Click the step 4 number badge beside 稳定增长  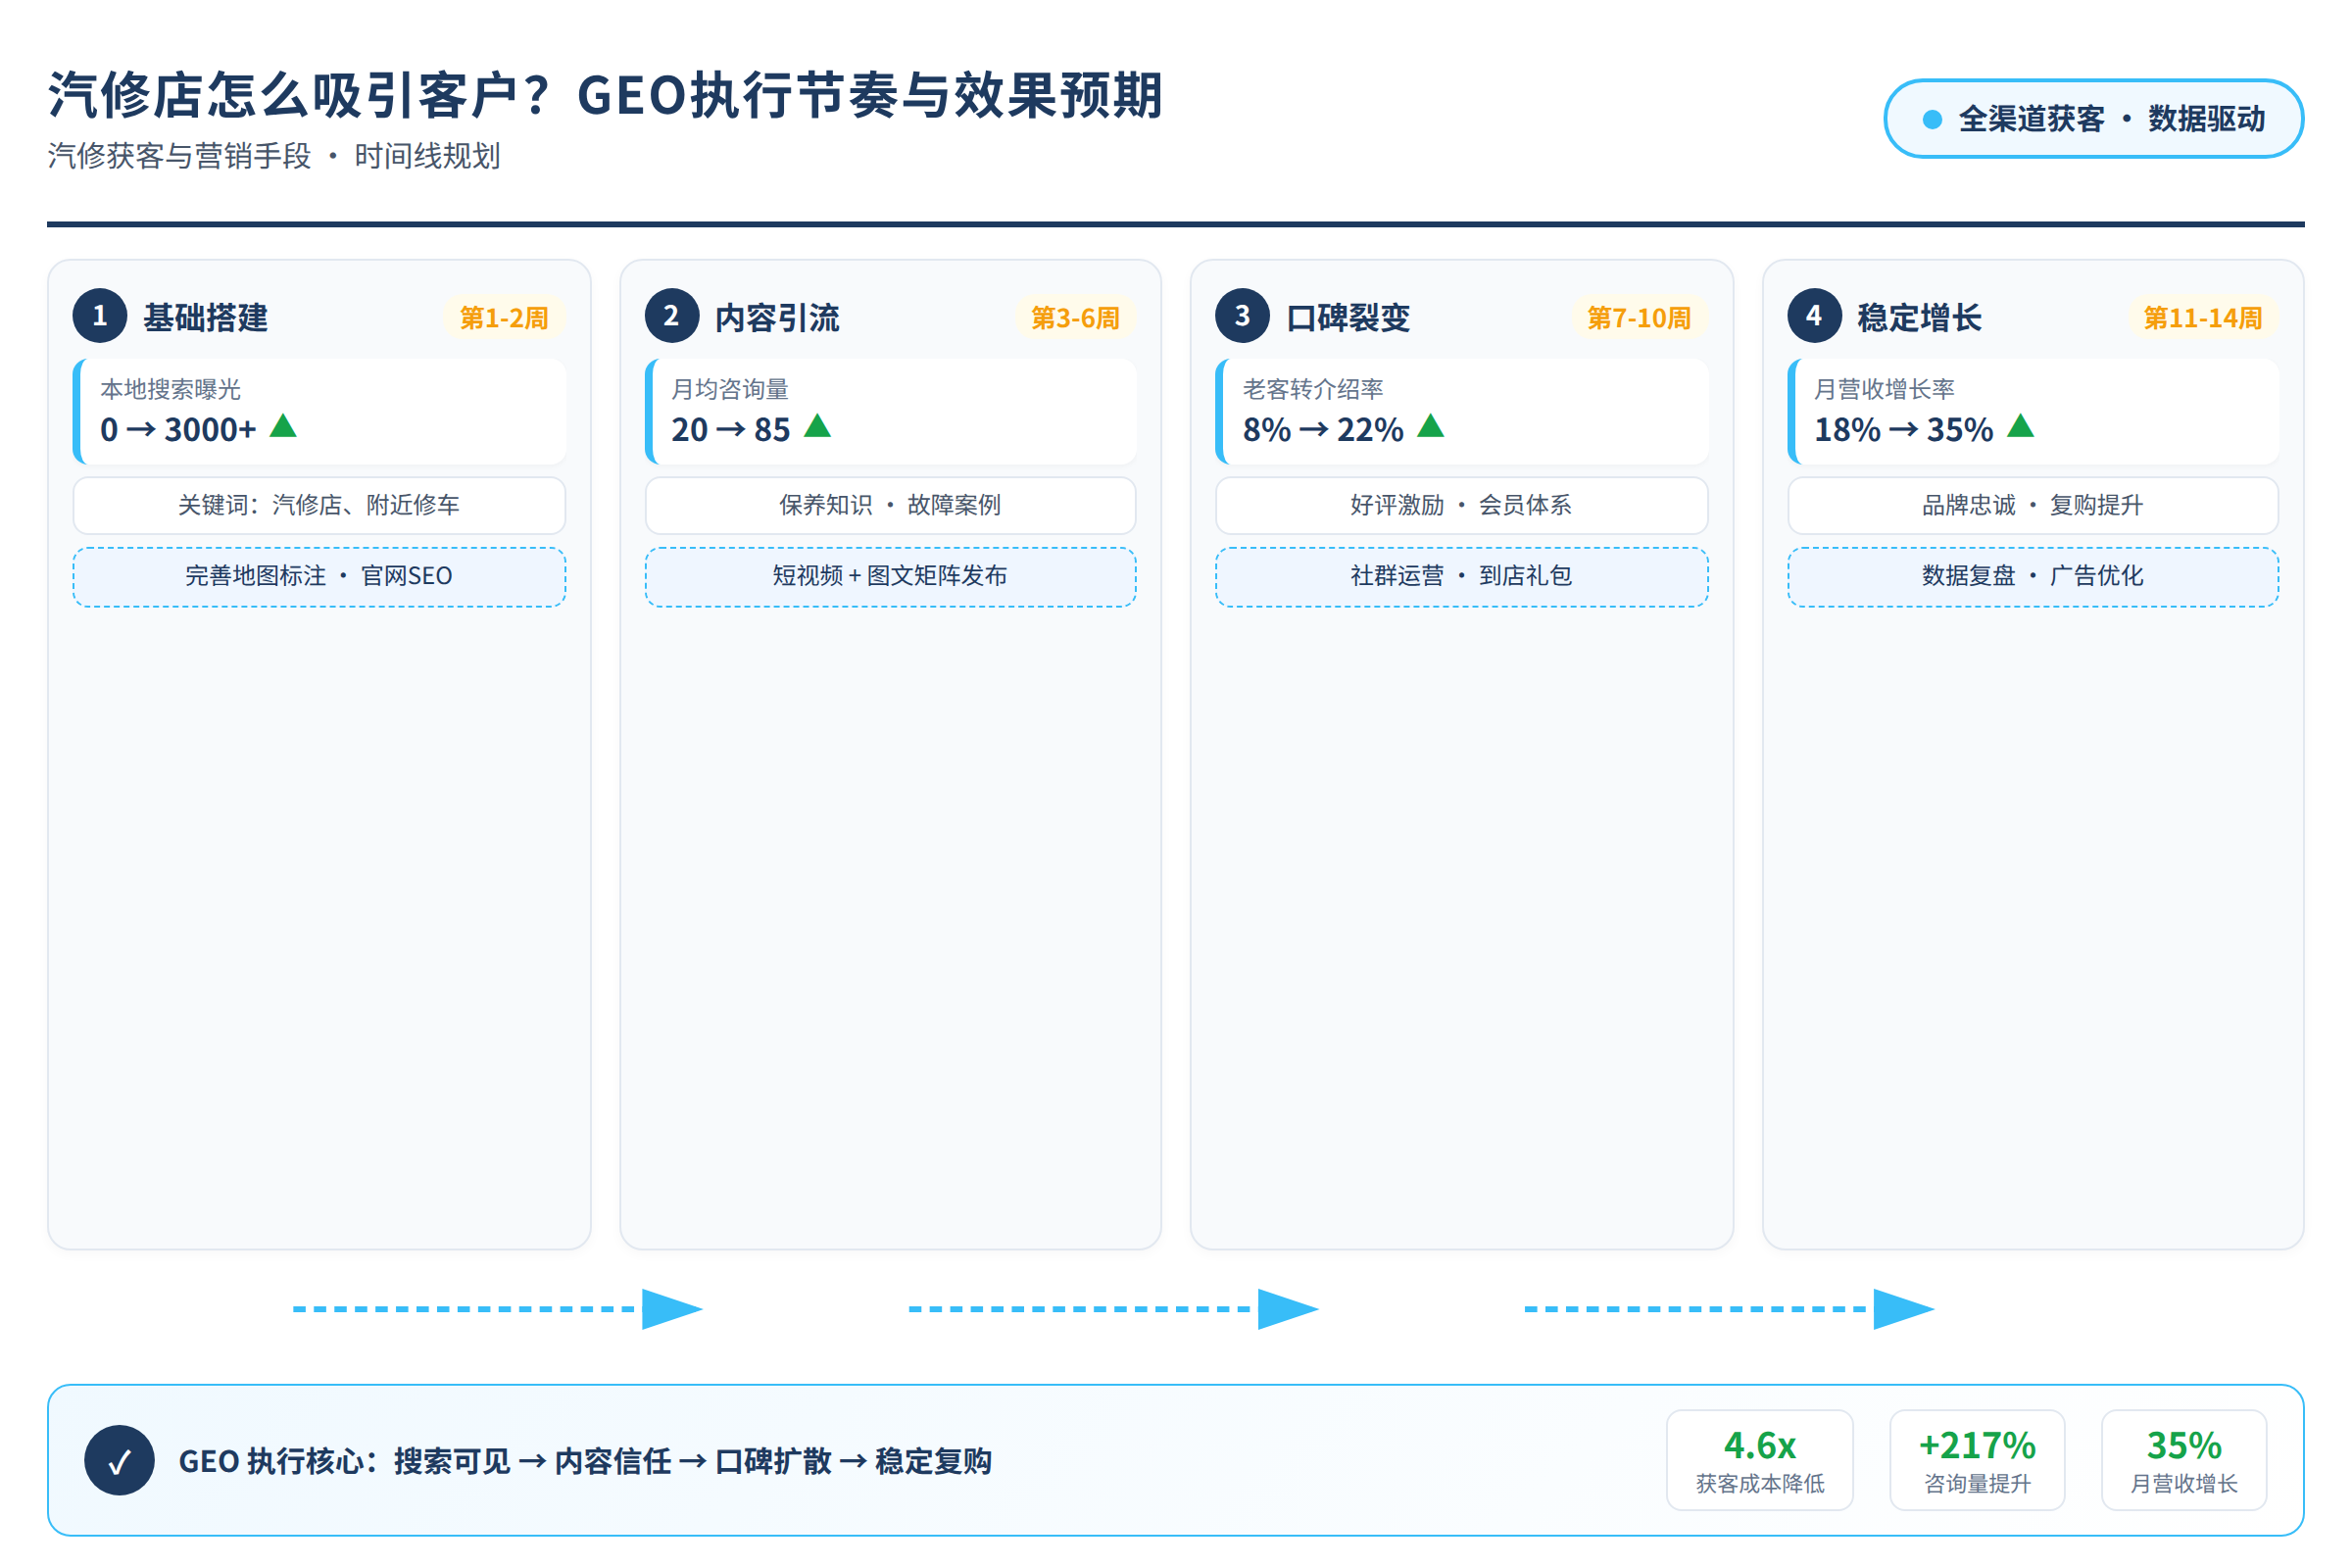1814,316
